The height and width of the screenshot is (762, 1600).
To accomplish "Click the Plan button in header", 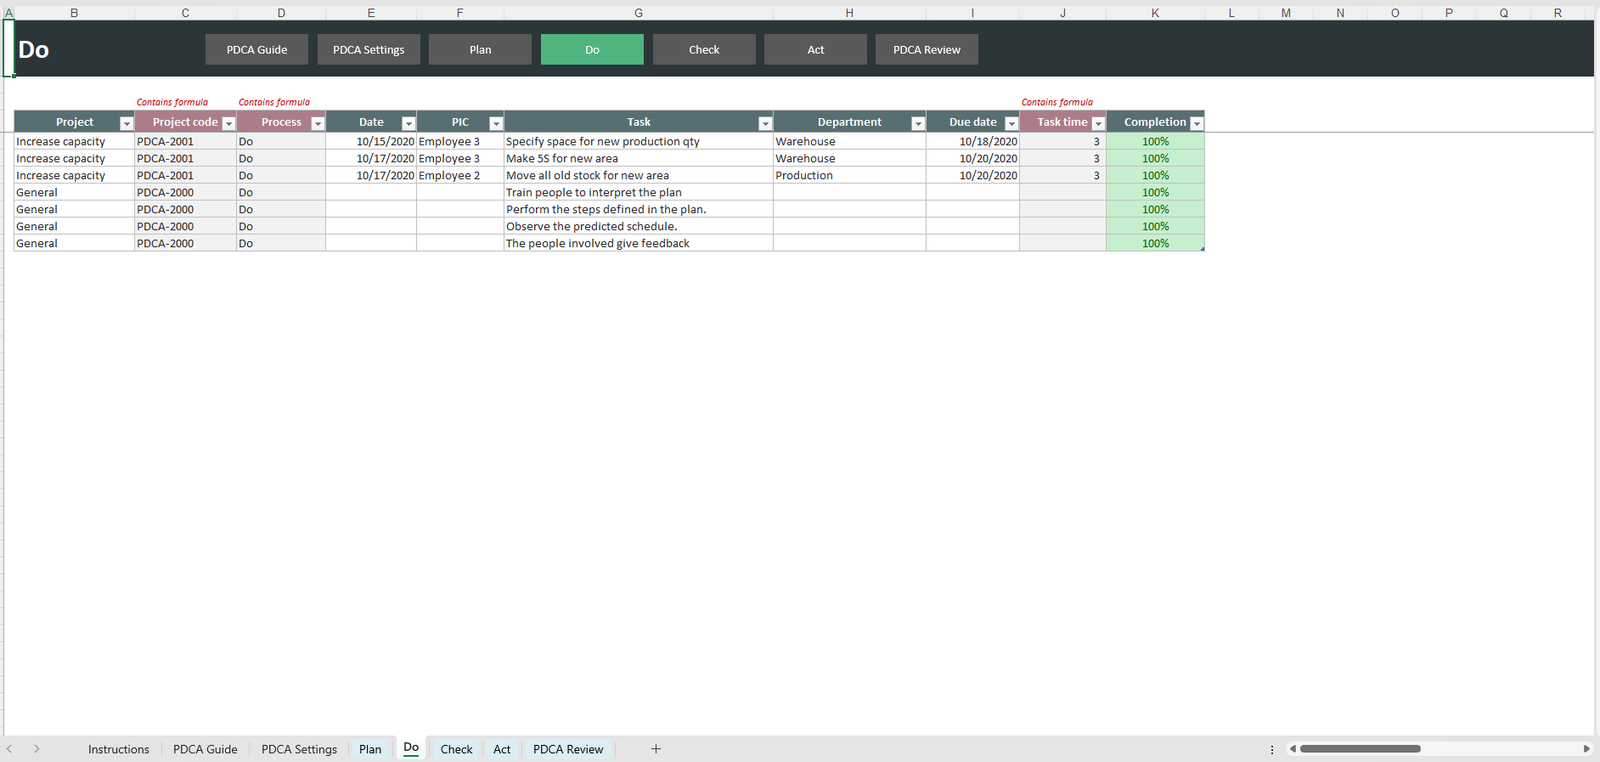I will tap(480, 50).
